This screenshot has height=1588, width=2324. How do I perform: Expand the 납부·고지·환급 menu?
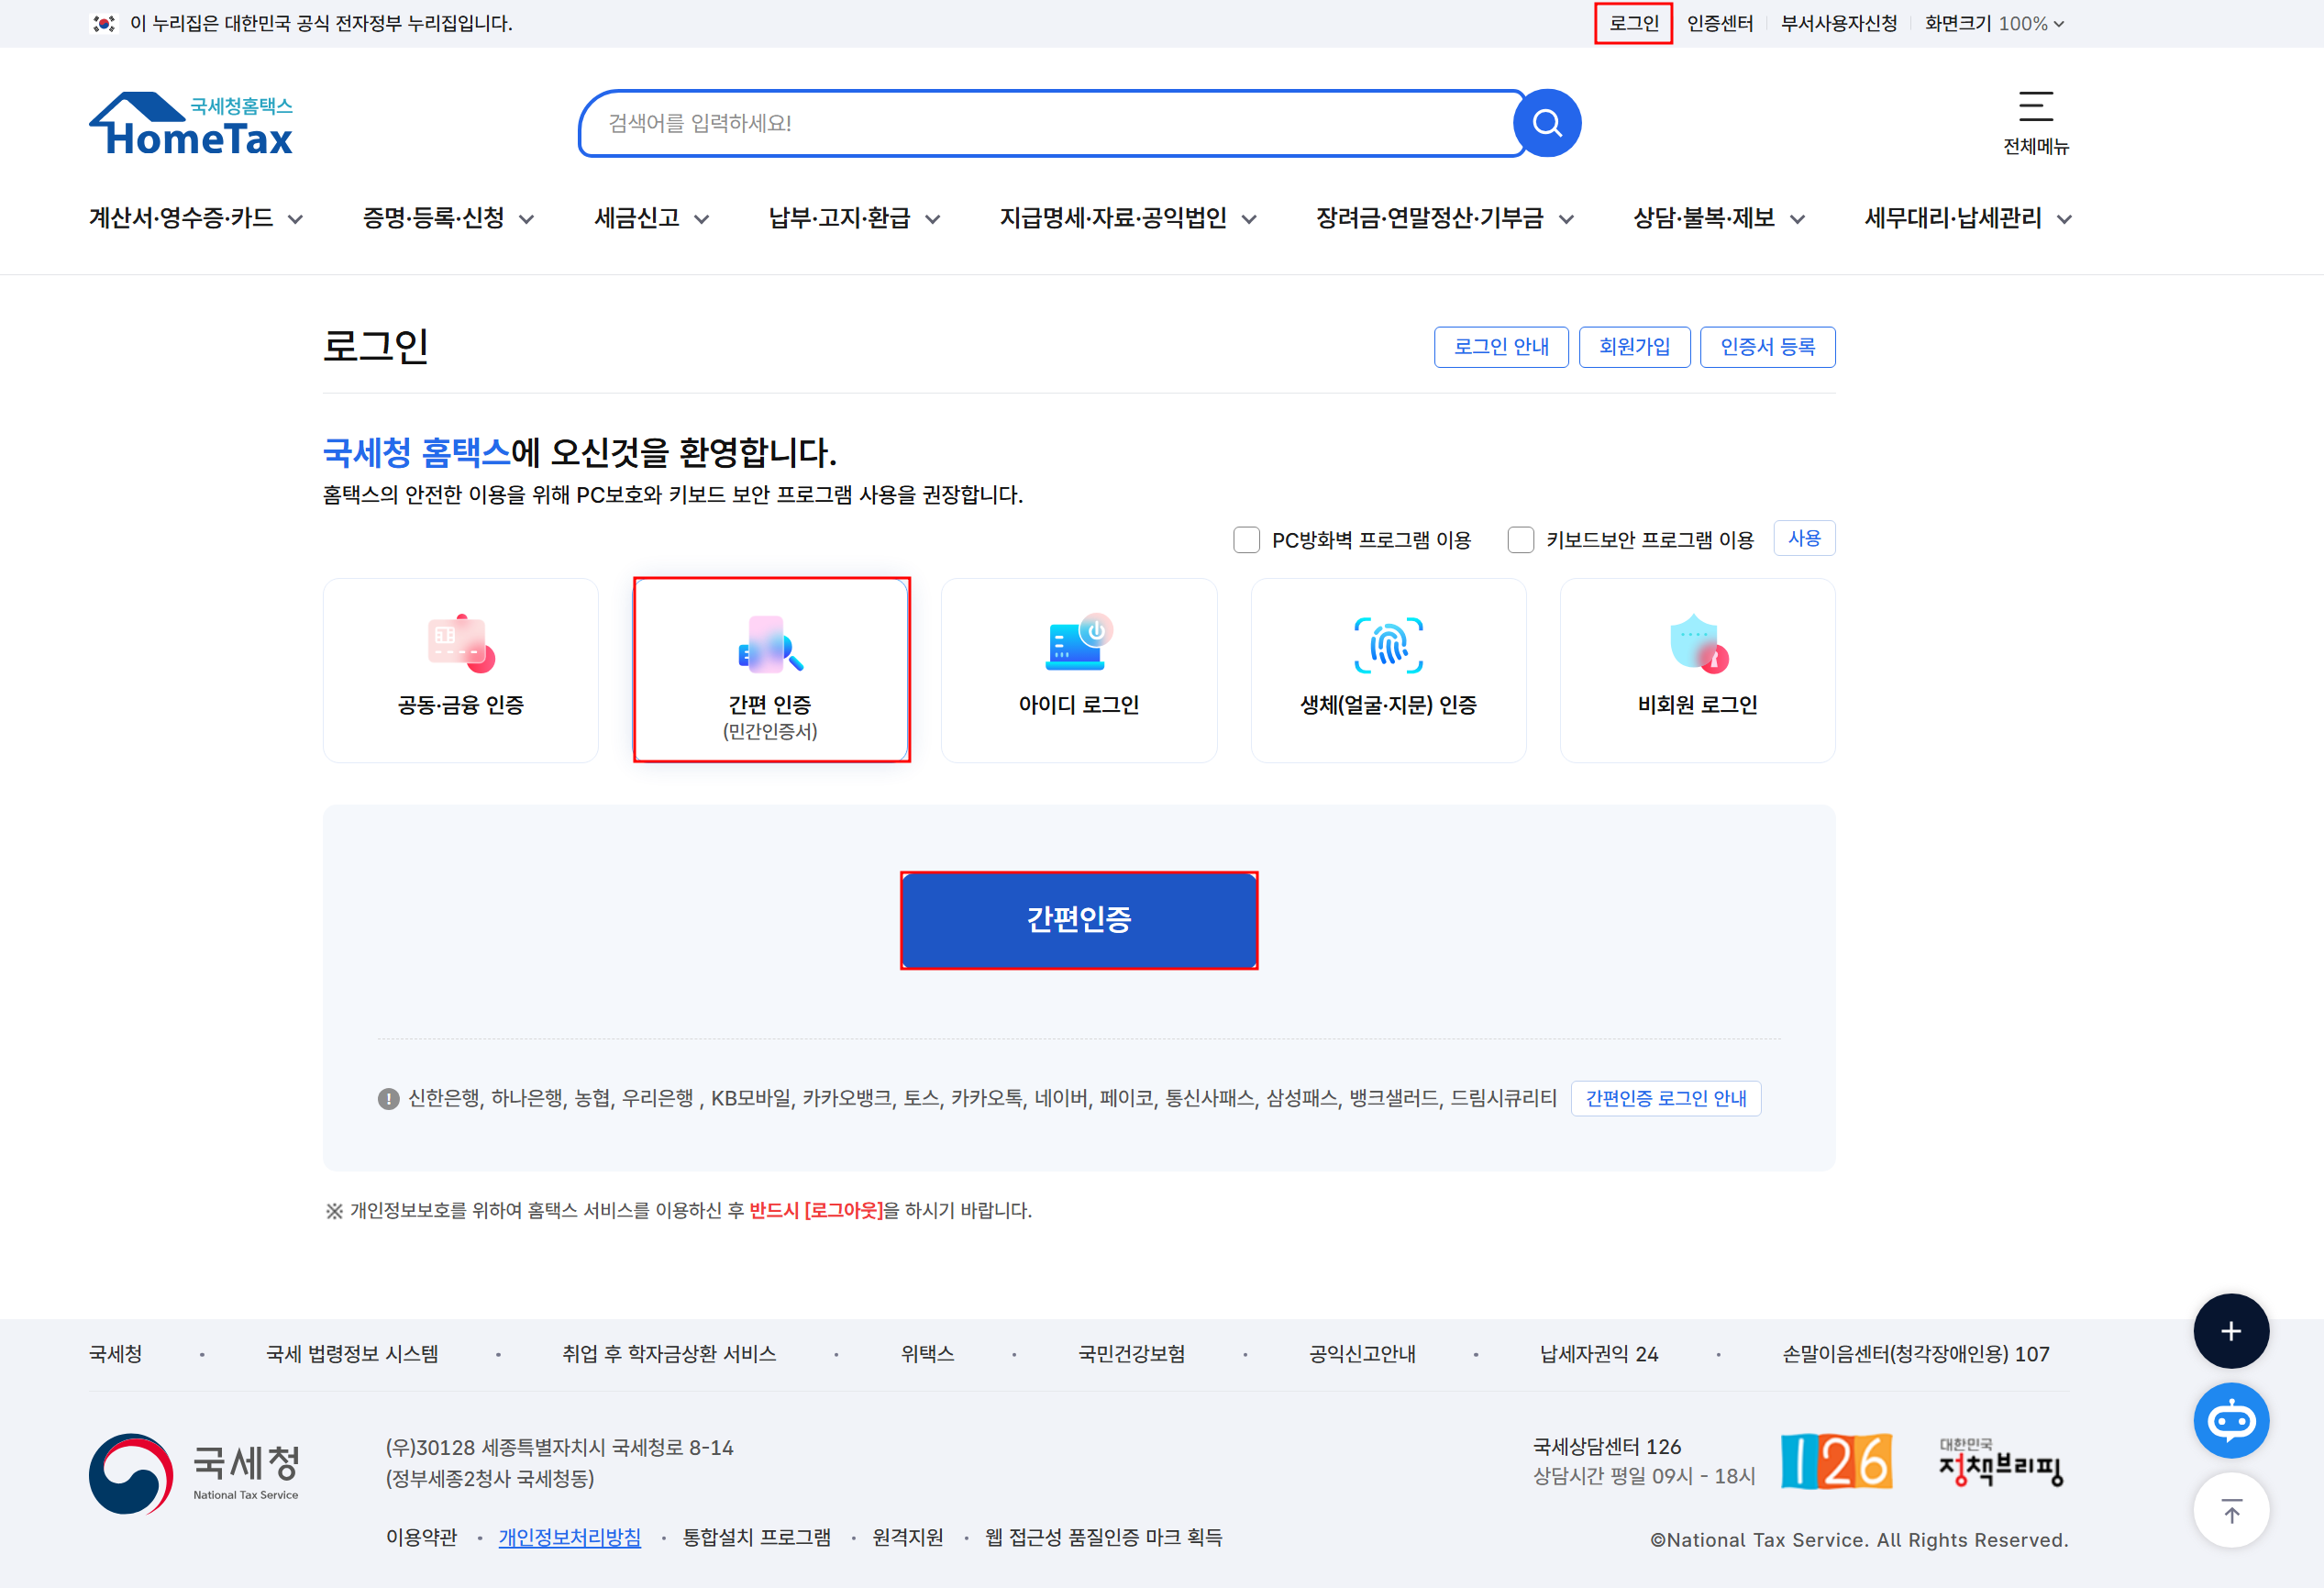click(853, 218)
